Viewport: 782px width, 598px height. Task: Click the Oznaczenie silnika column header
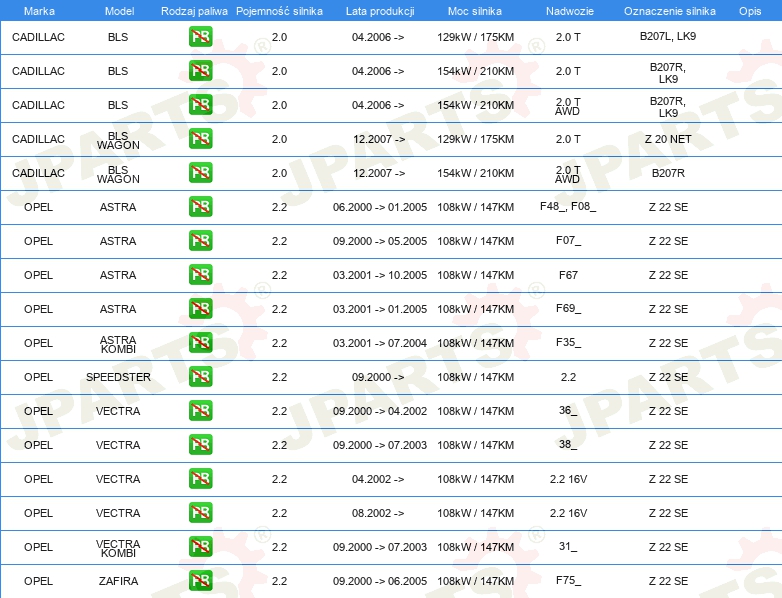669,11
